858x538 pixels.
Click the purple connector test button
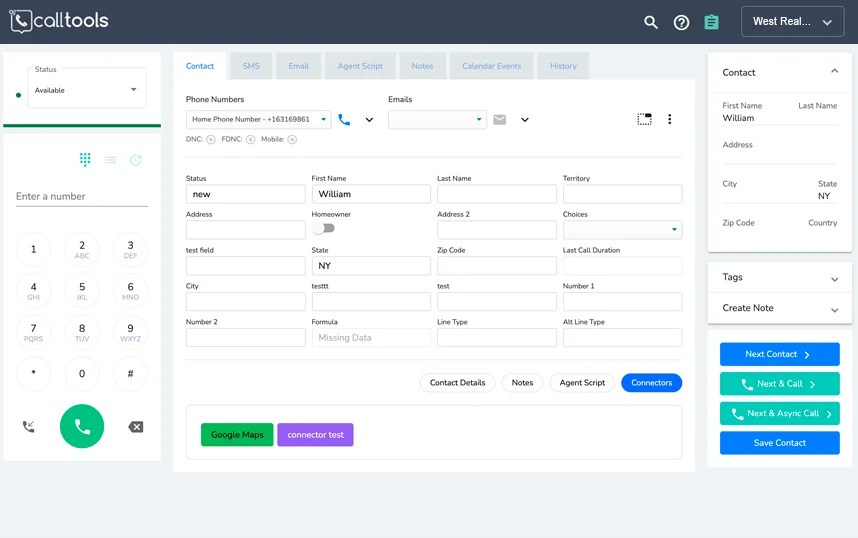click(x=315, y=435)
